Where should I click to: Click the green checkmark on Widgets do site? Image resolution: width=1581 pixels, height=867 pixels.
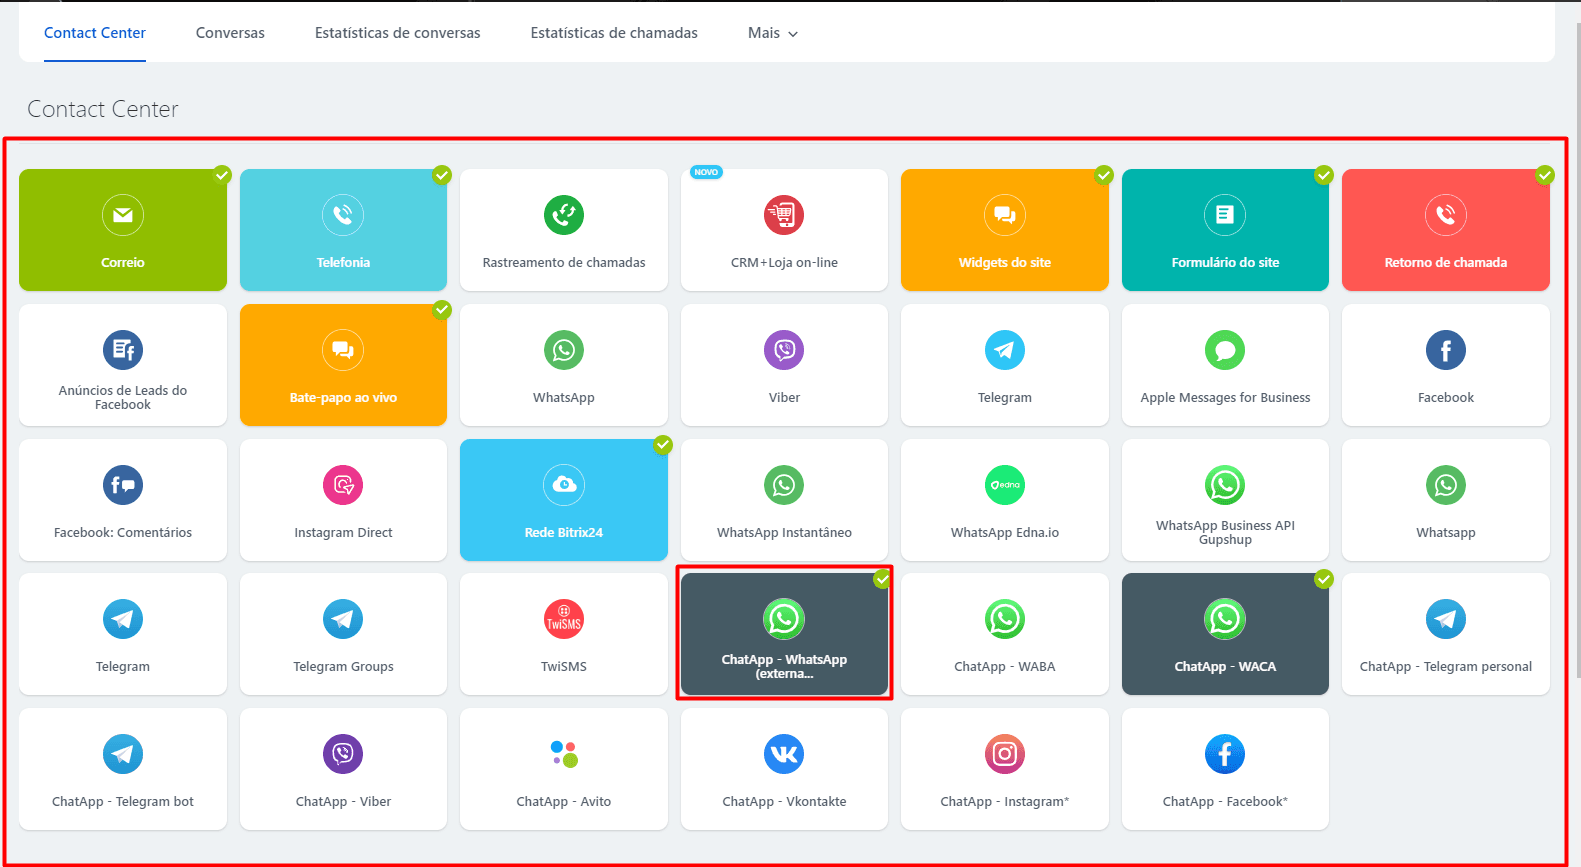[x=1104, y=175]
